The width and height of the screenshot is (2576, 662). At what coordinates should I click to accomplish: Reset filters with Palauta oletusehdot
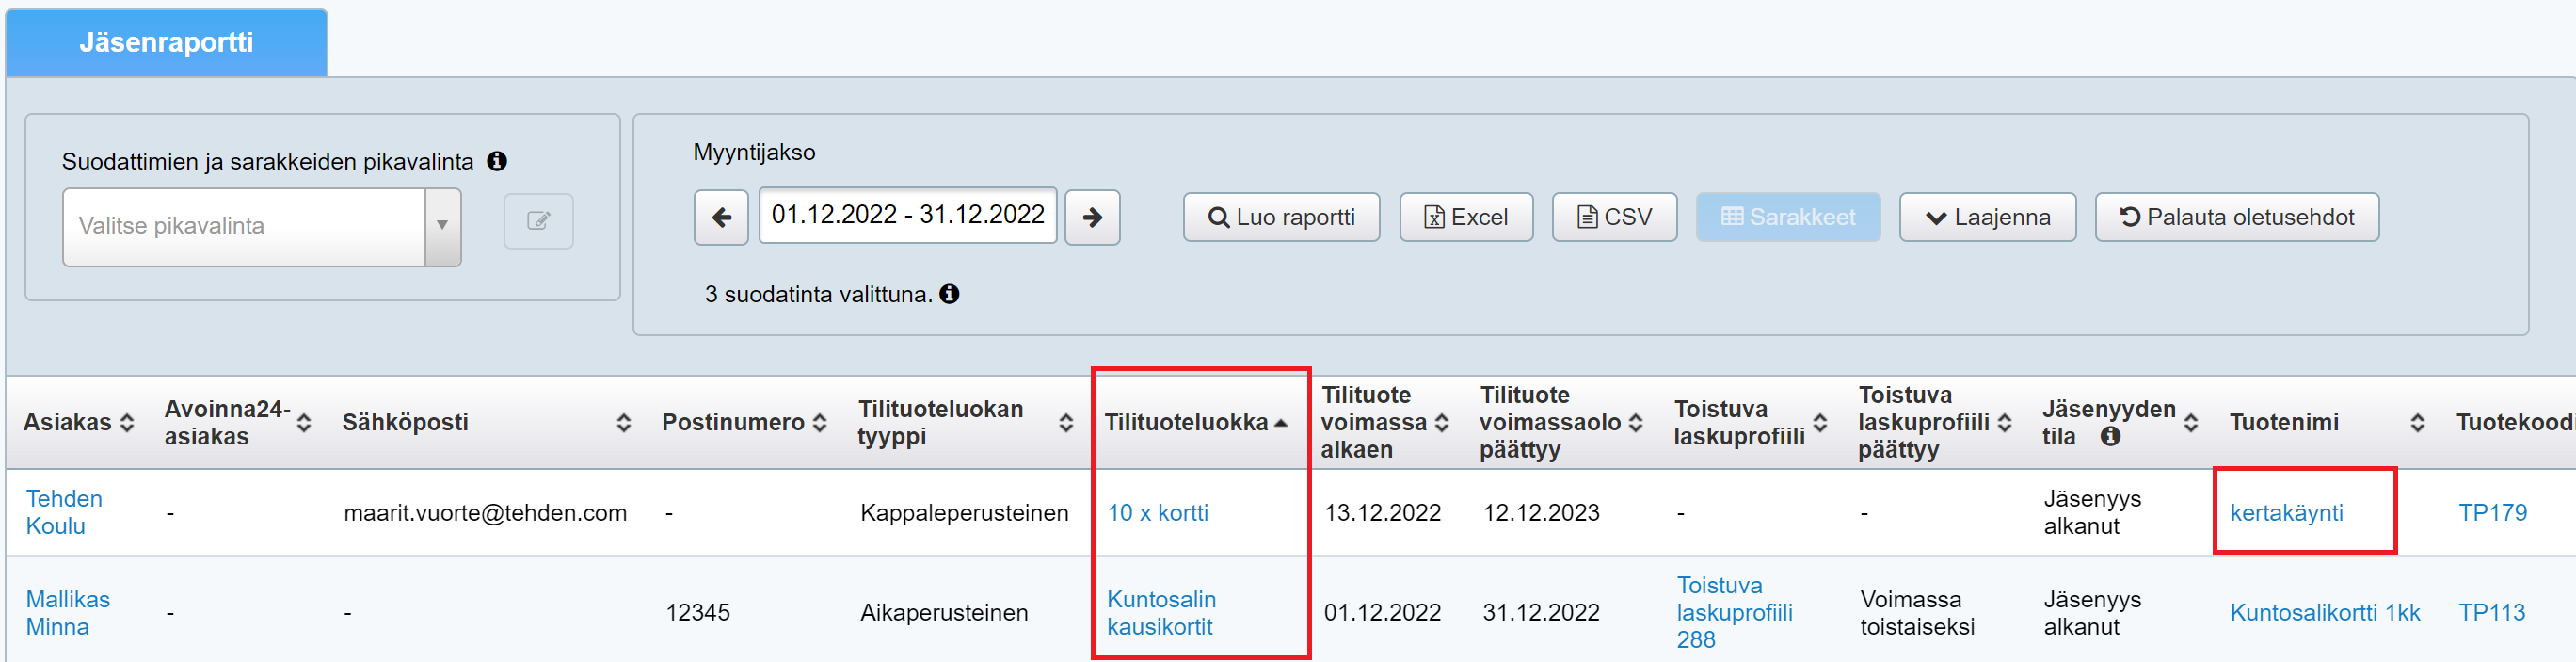[2236, 217]
